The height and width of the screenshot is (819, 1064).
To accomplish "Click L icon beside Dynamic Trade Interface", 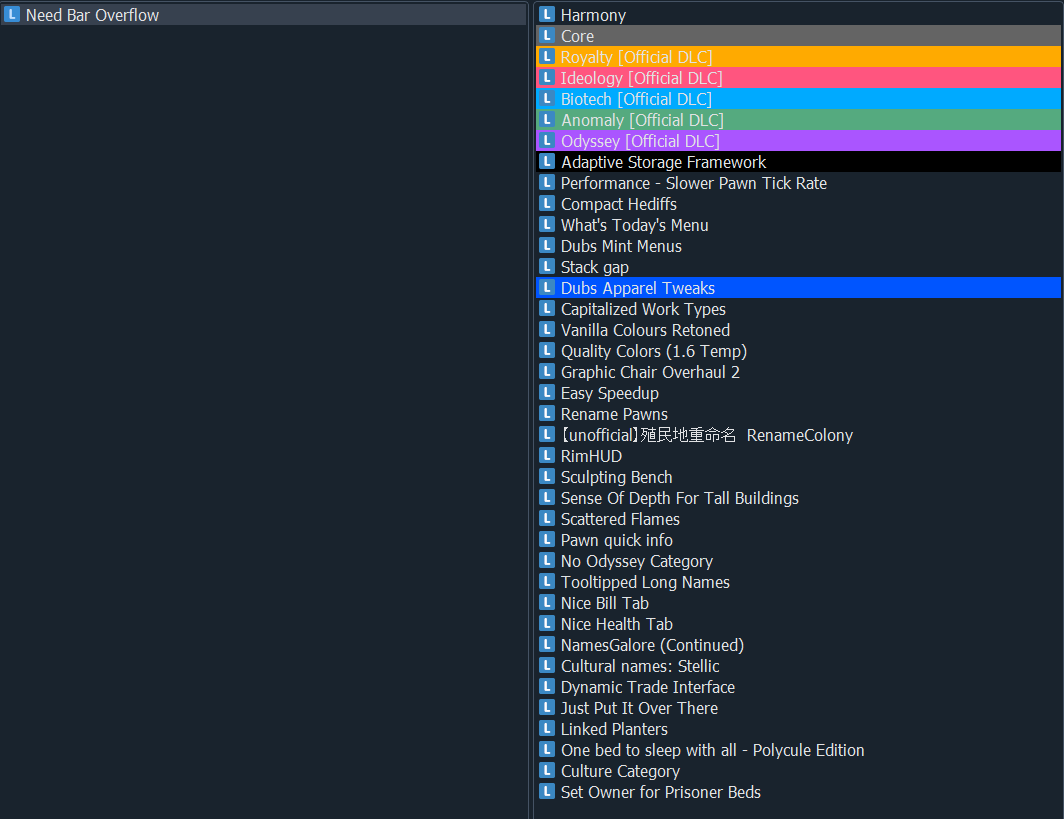I will coord(547,687).
